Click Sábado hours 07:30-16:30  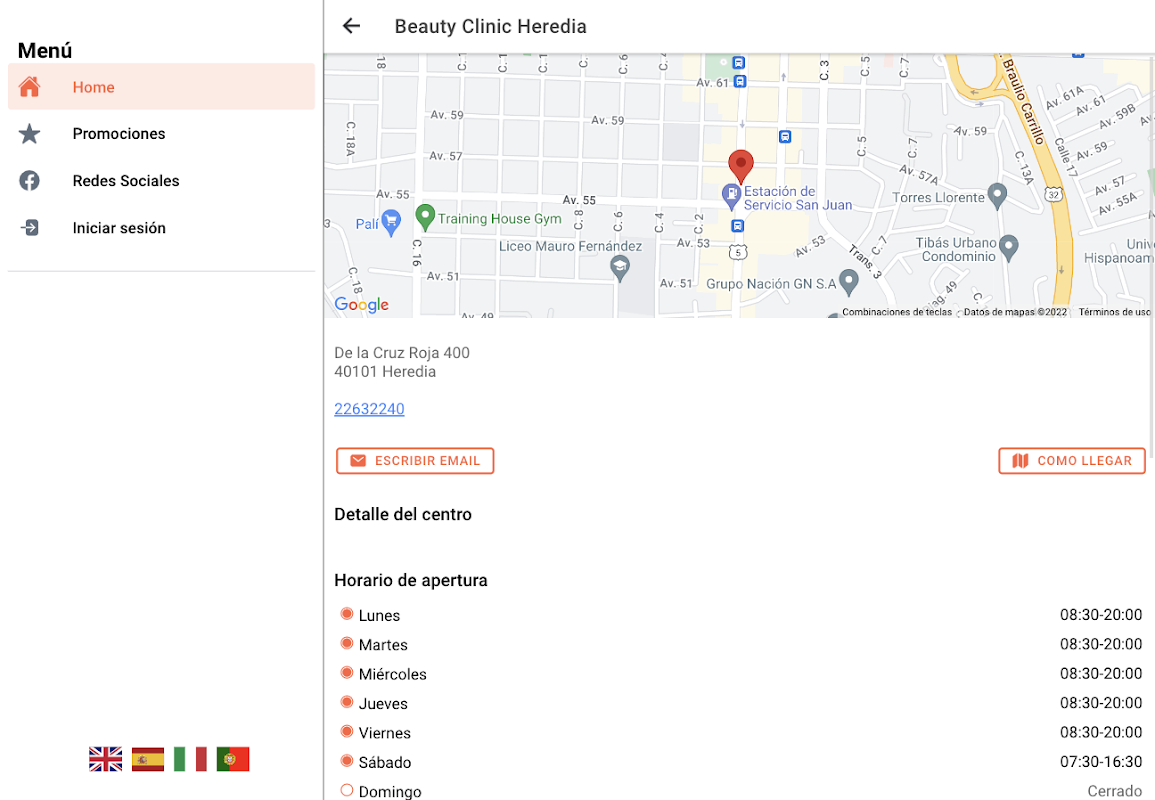[x=1101, y=762]
